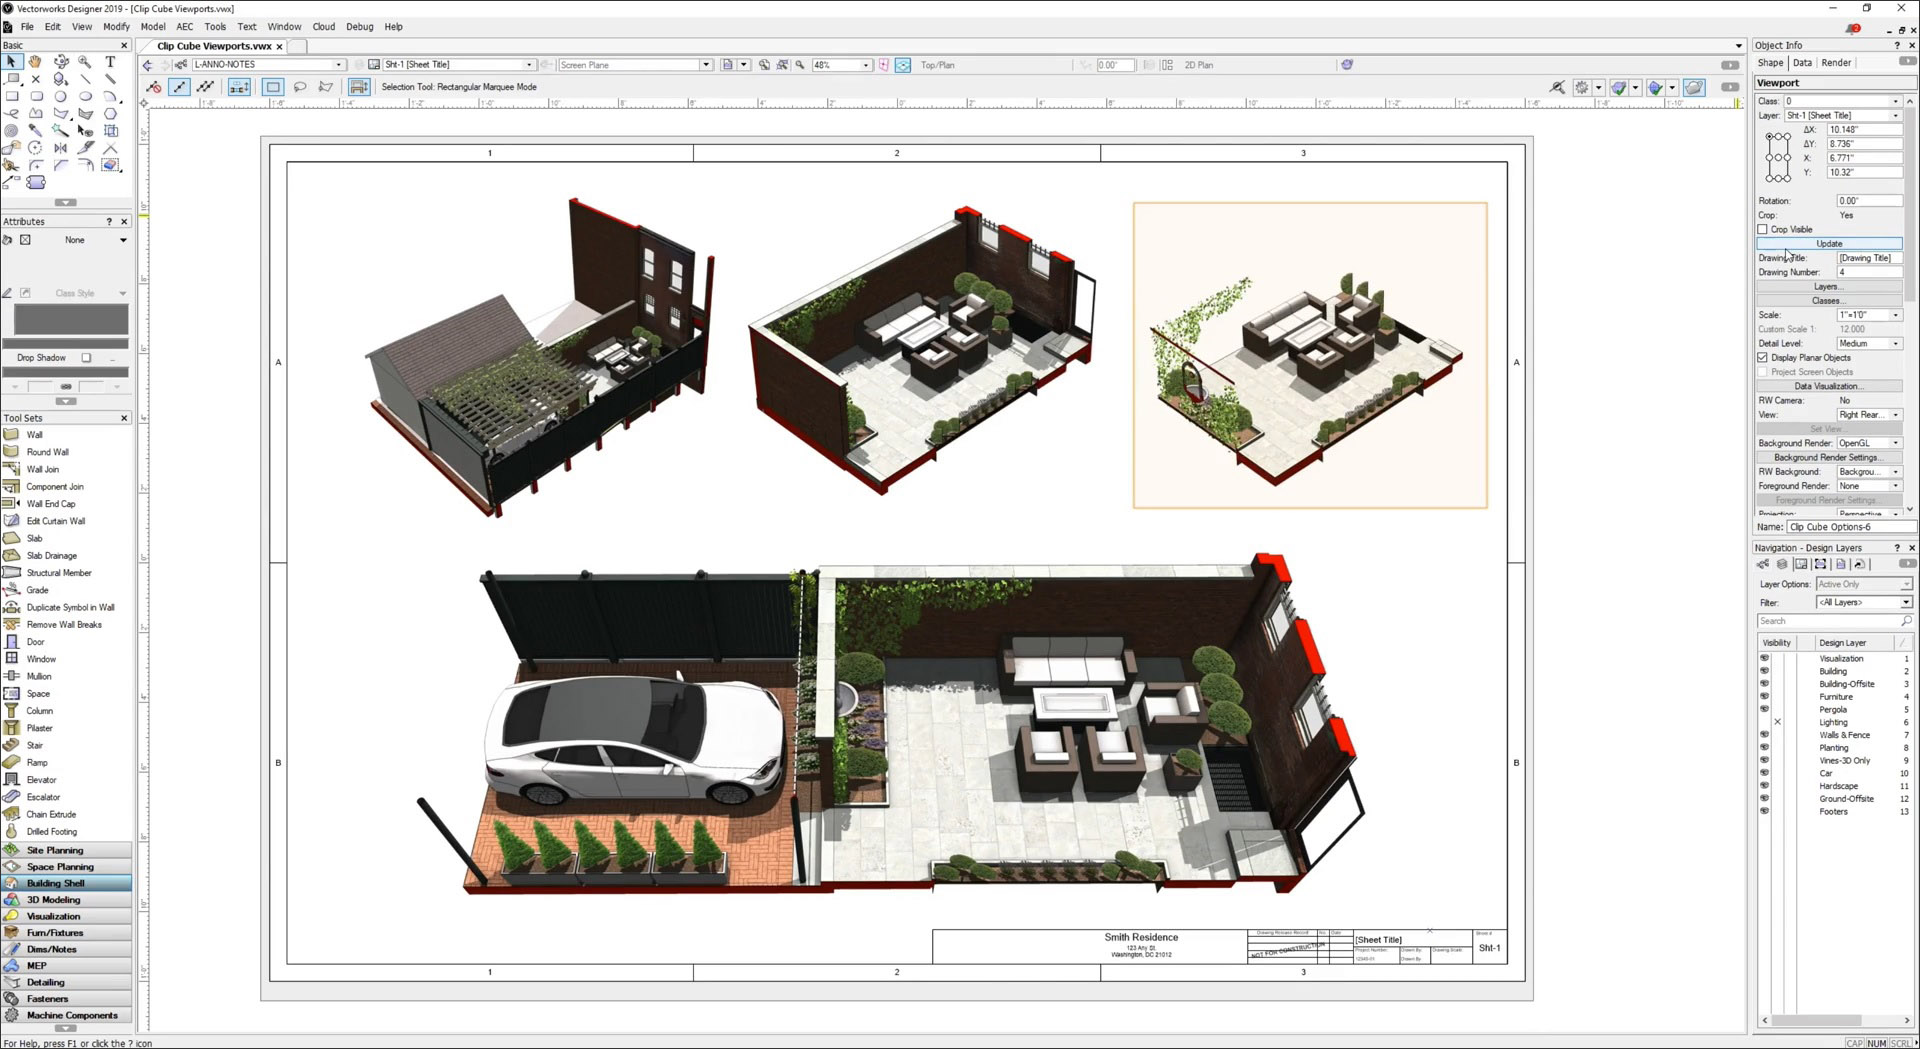
Task: Choose the Zoom magnifier tool
Action: [85, 62]
